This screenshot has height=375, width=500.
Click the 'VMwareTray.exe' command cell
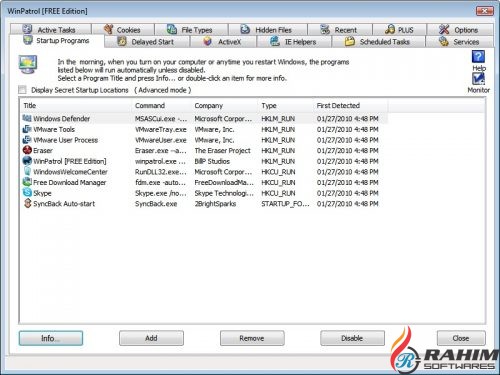[x=161, y=129]
